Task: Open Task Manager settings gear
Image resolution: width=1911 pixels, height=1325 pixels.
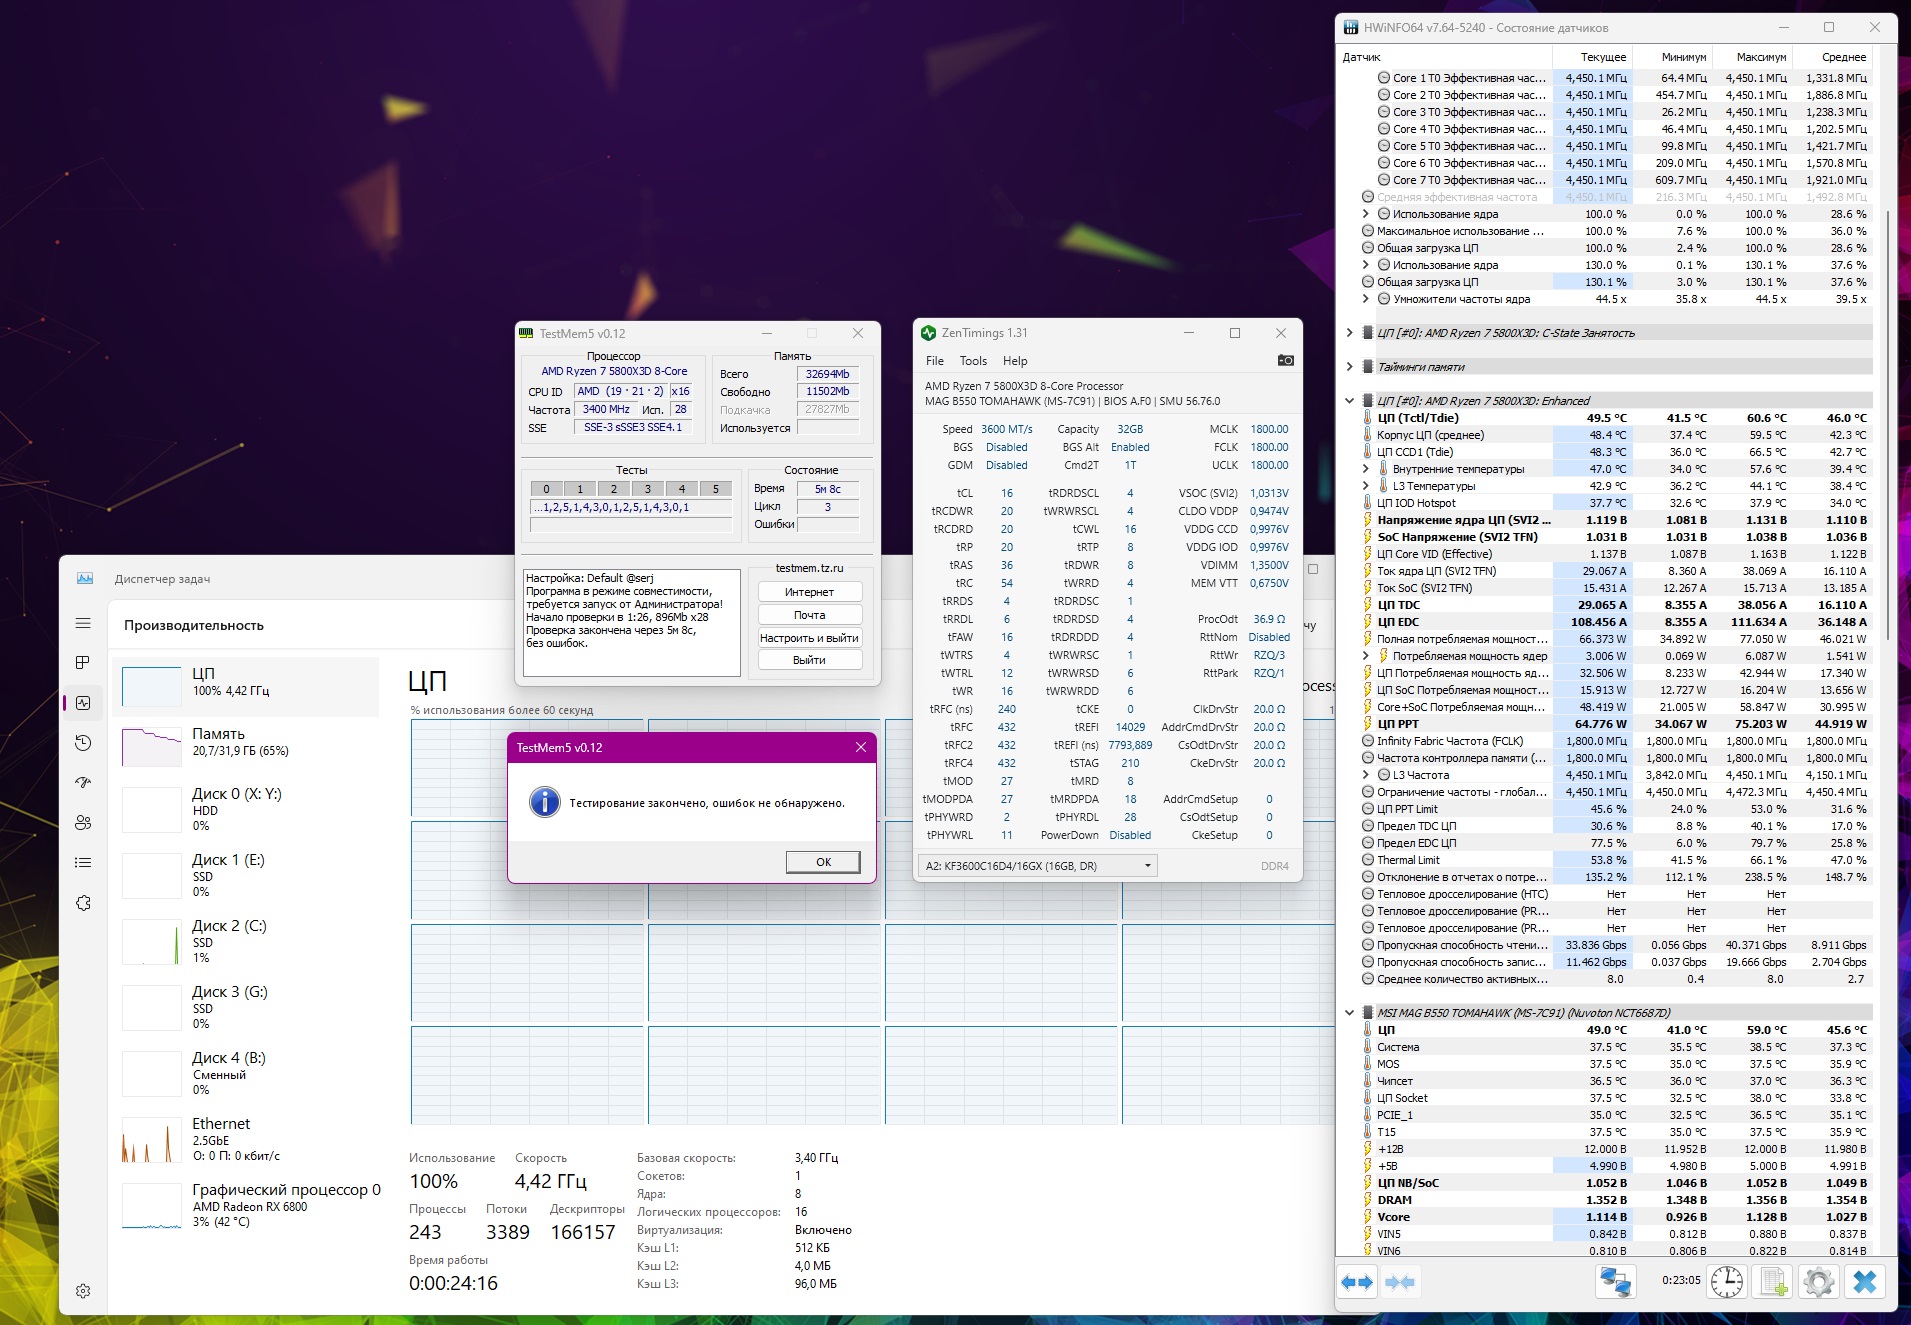Action: coord(83,1291)
